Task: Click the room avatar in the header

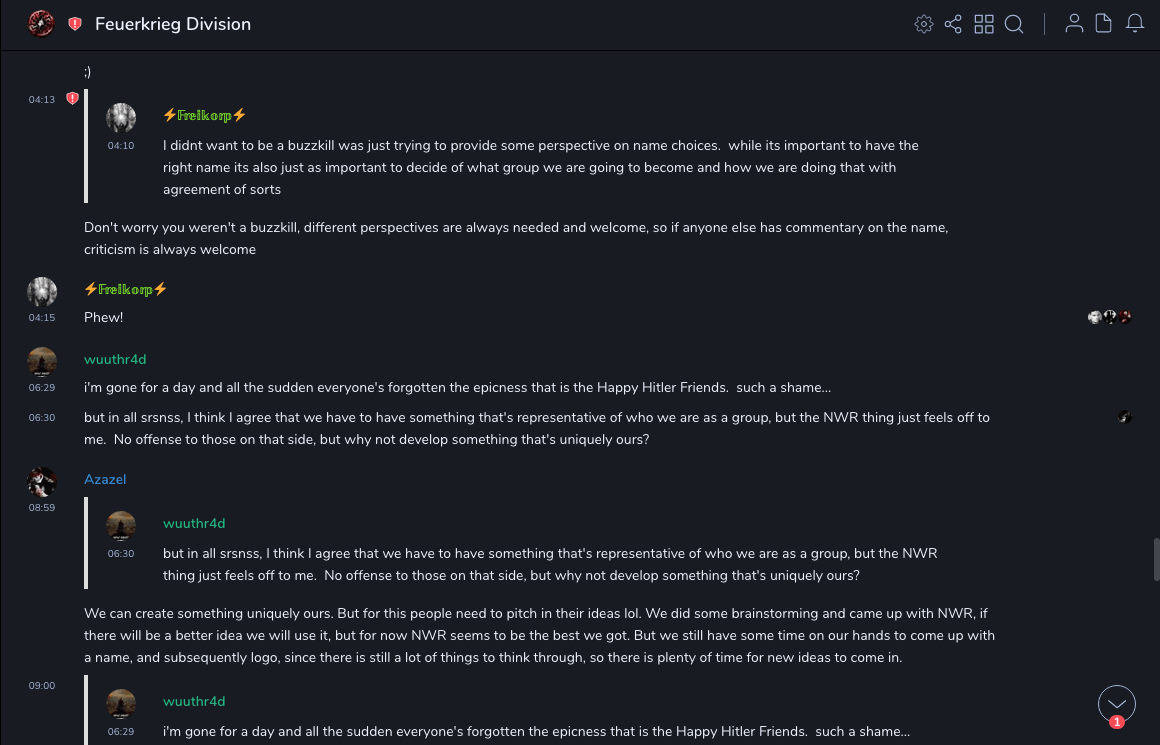Action: (41, 24)
